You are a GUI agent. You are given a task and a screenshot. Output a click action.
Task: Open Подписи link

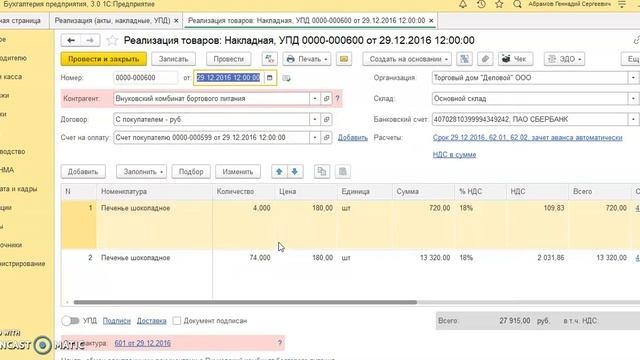(116, 321)
